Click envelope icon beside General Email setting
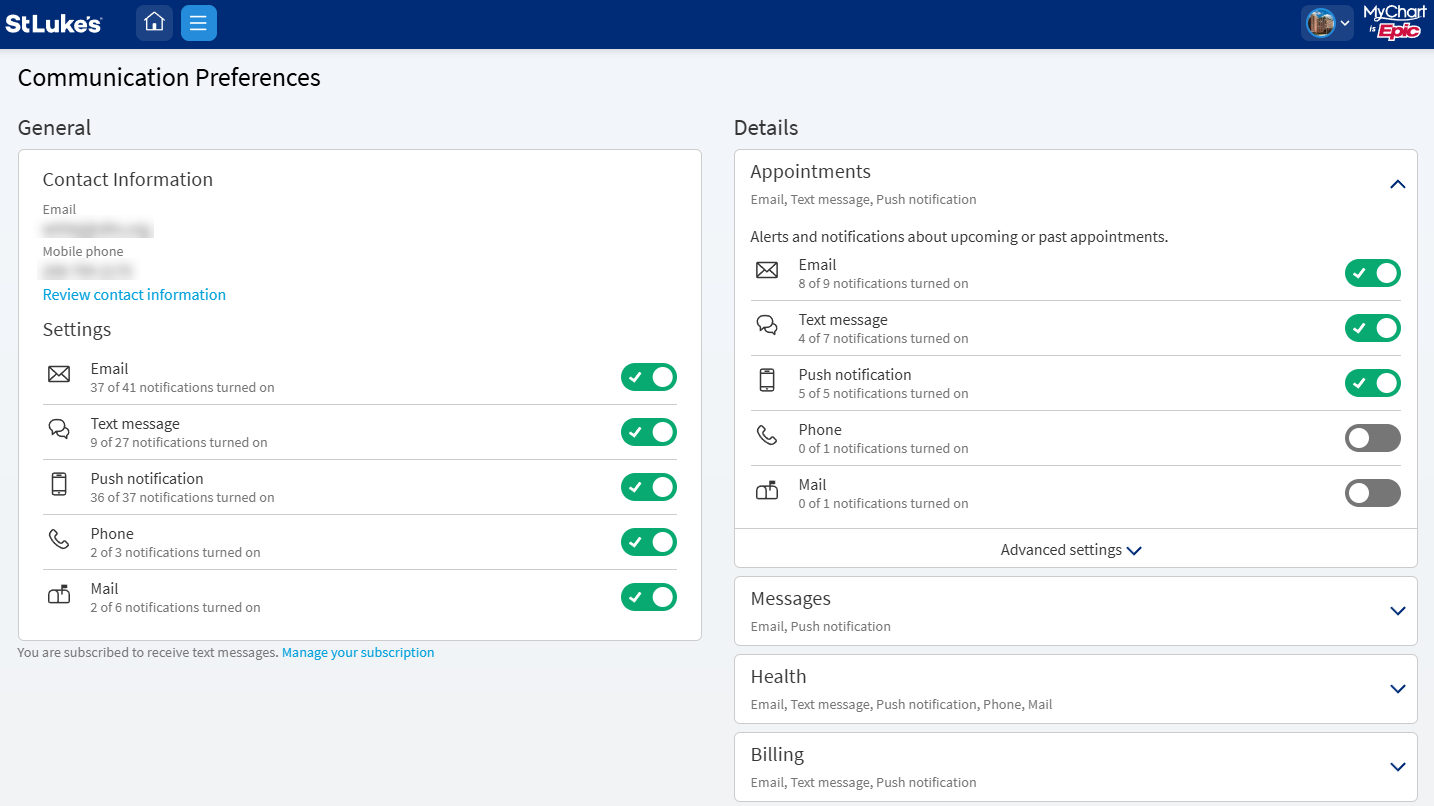Viewport: 1434px width, 806px height. [x=59, y=375]
